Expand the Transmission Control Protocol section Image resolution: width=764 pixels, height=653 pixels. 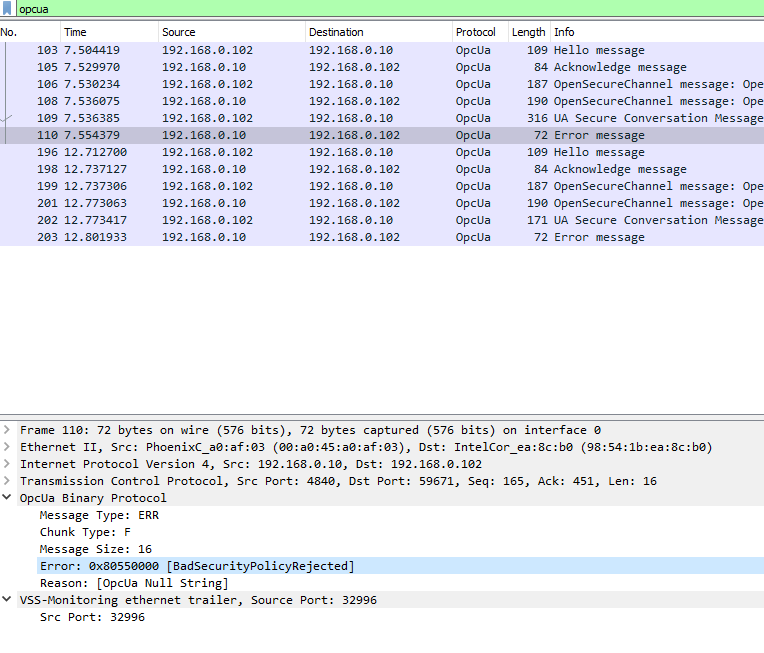click(x=8, y=481)
